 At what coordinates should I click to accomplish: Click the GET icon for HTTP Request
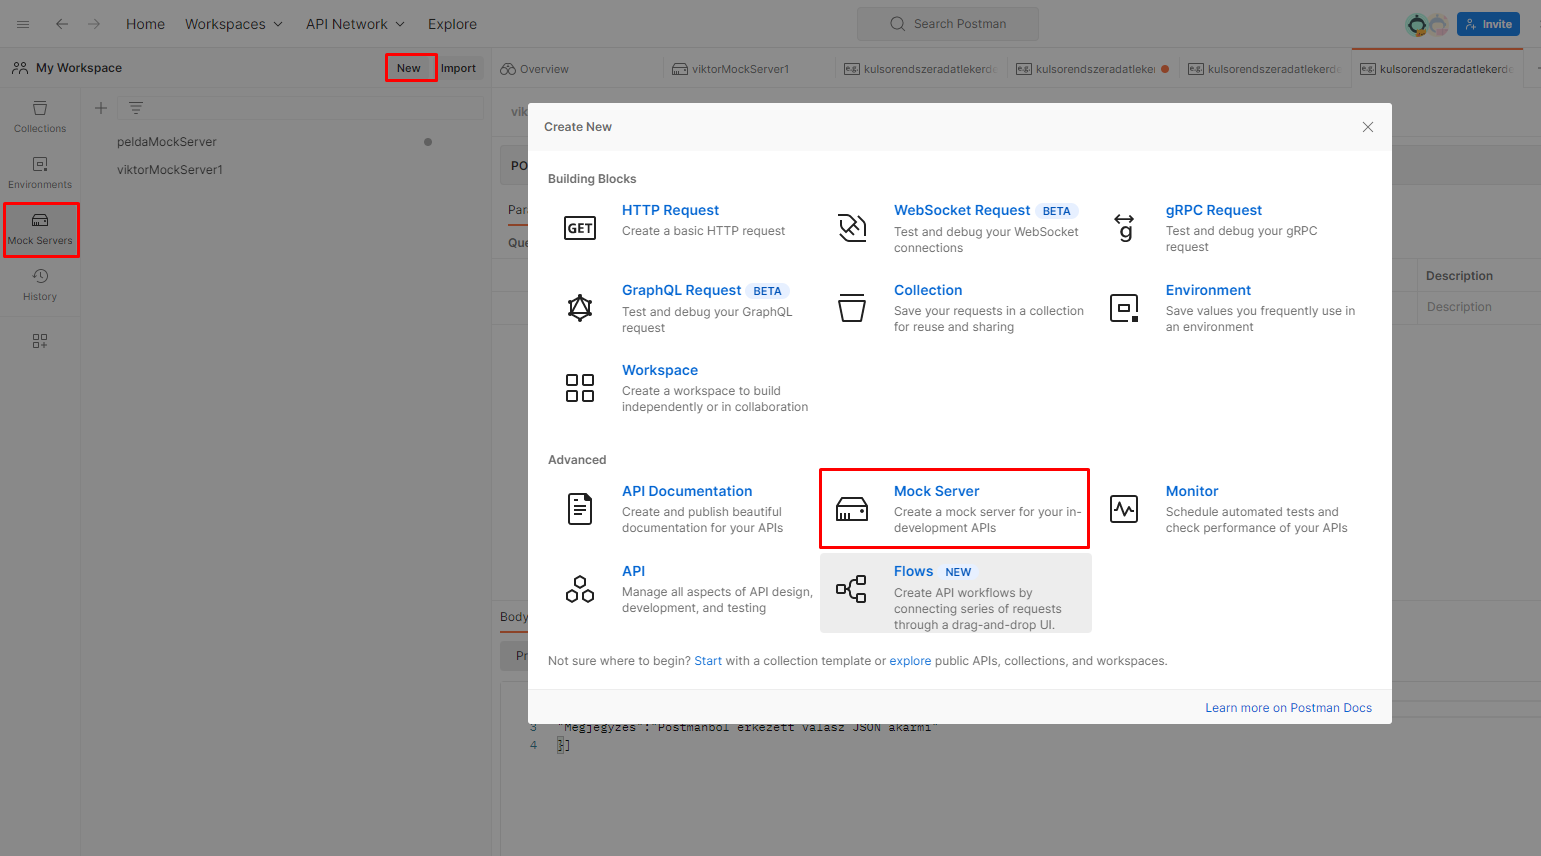tap(580, 228)
